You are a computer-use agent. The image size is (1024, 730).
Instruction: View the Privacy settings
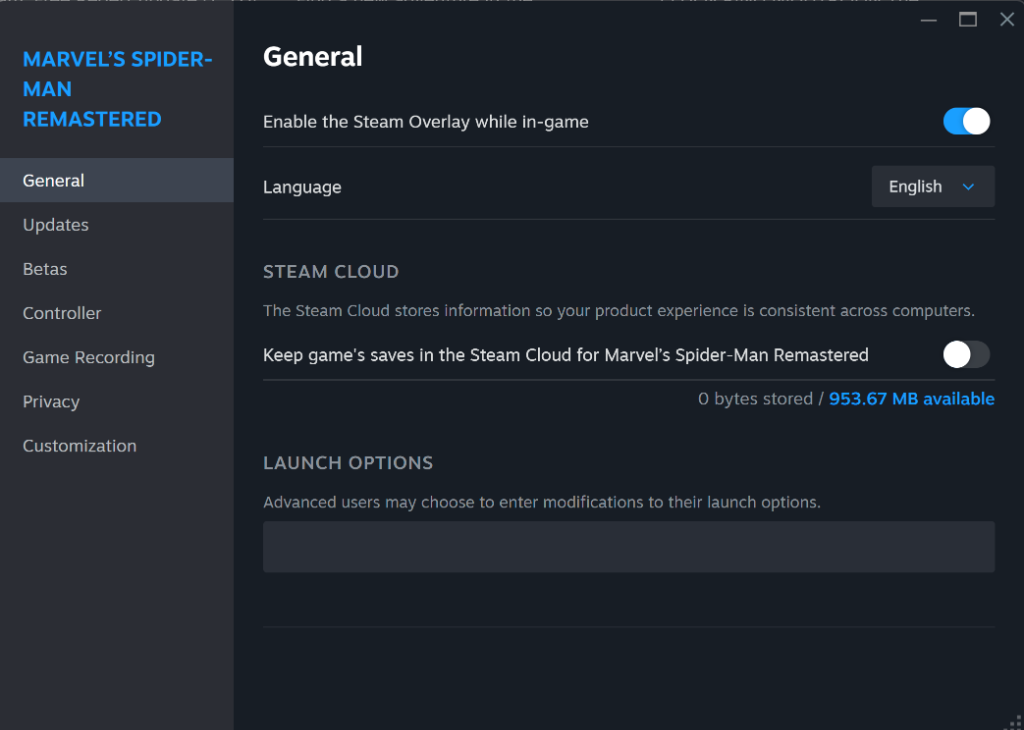(x=50, y=401)
